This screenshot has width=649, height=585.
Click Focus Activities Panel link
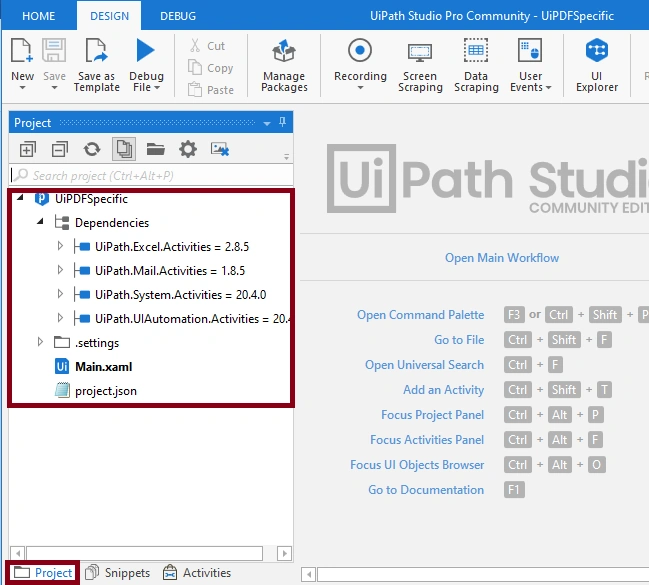point(427,440)
